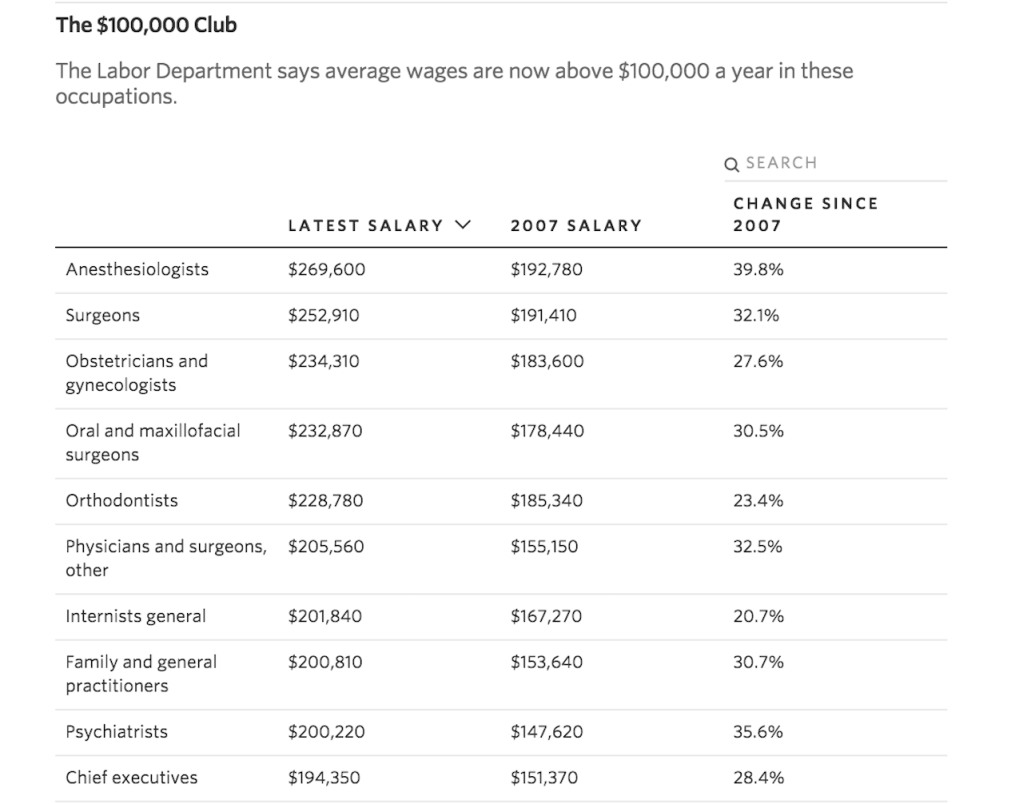Click Physicians and surgeons, other row

coord(165,558)
